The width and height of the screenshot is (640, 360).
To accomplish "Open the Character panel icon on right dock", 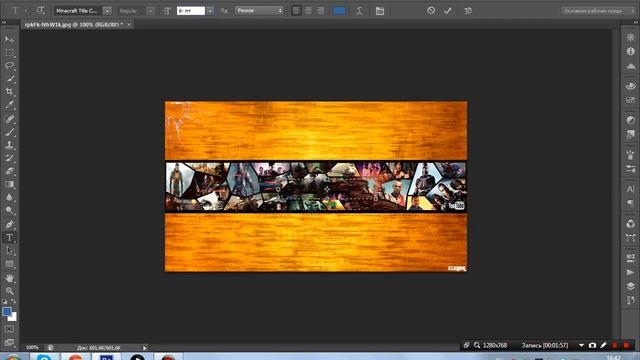I will 631,189.
